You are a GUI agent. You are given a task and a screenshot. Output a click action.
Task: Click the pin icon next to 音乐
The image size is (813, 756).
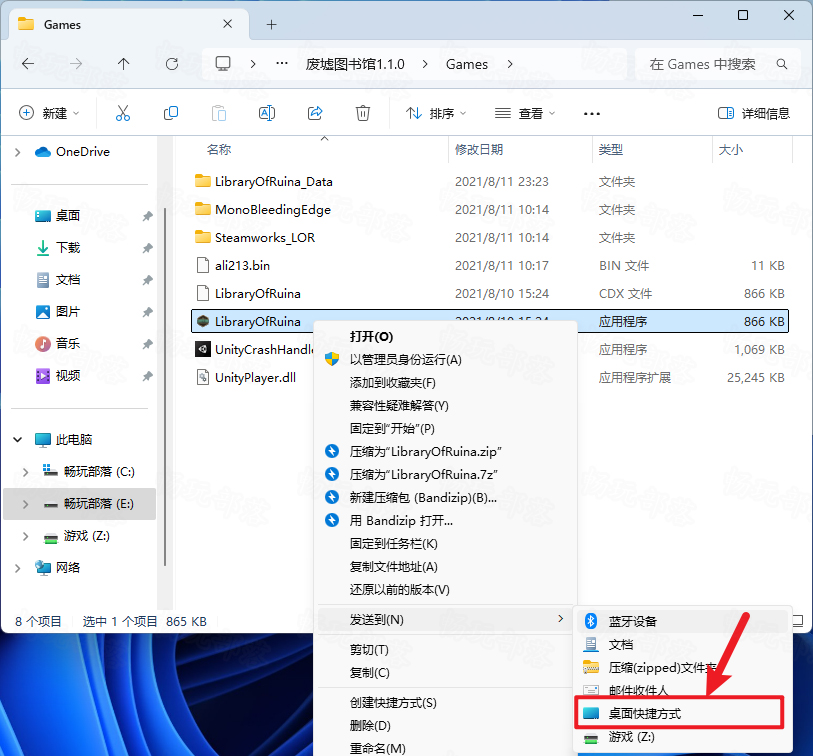click(147, 344)
